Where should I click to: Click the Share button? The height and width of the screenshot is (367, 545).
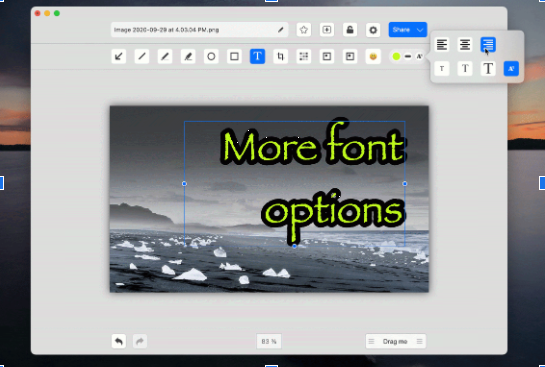point(402,30)
